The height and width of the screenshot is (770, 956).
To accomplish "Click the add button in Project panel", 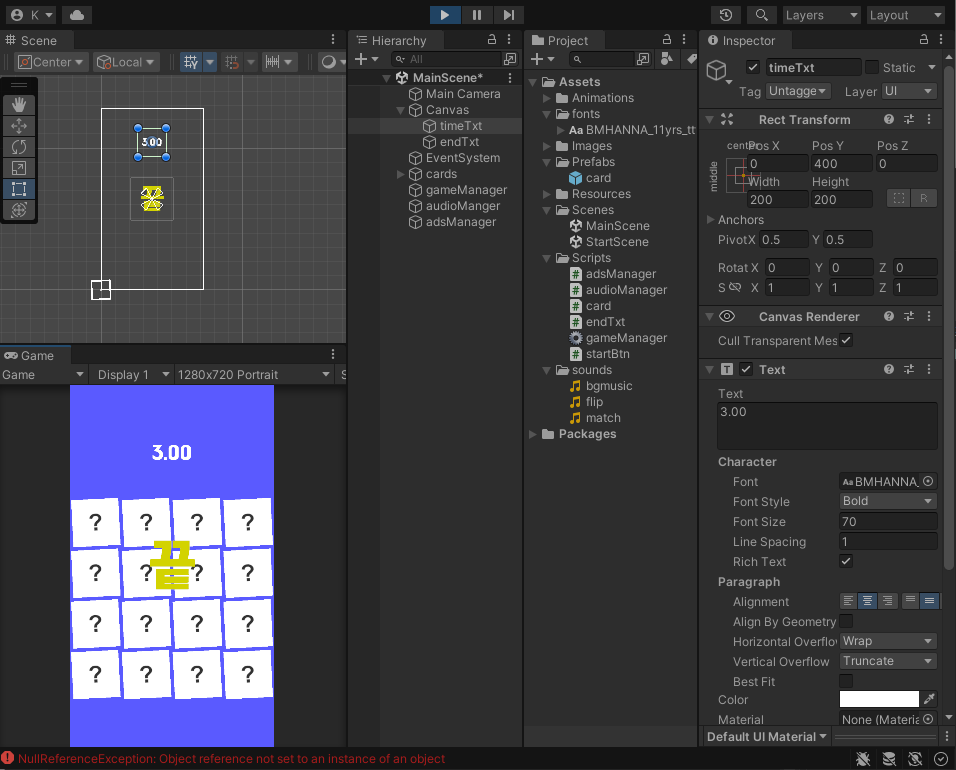I will tap(541, 59).
